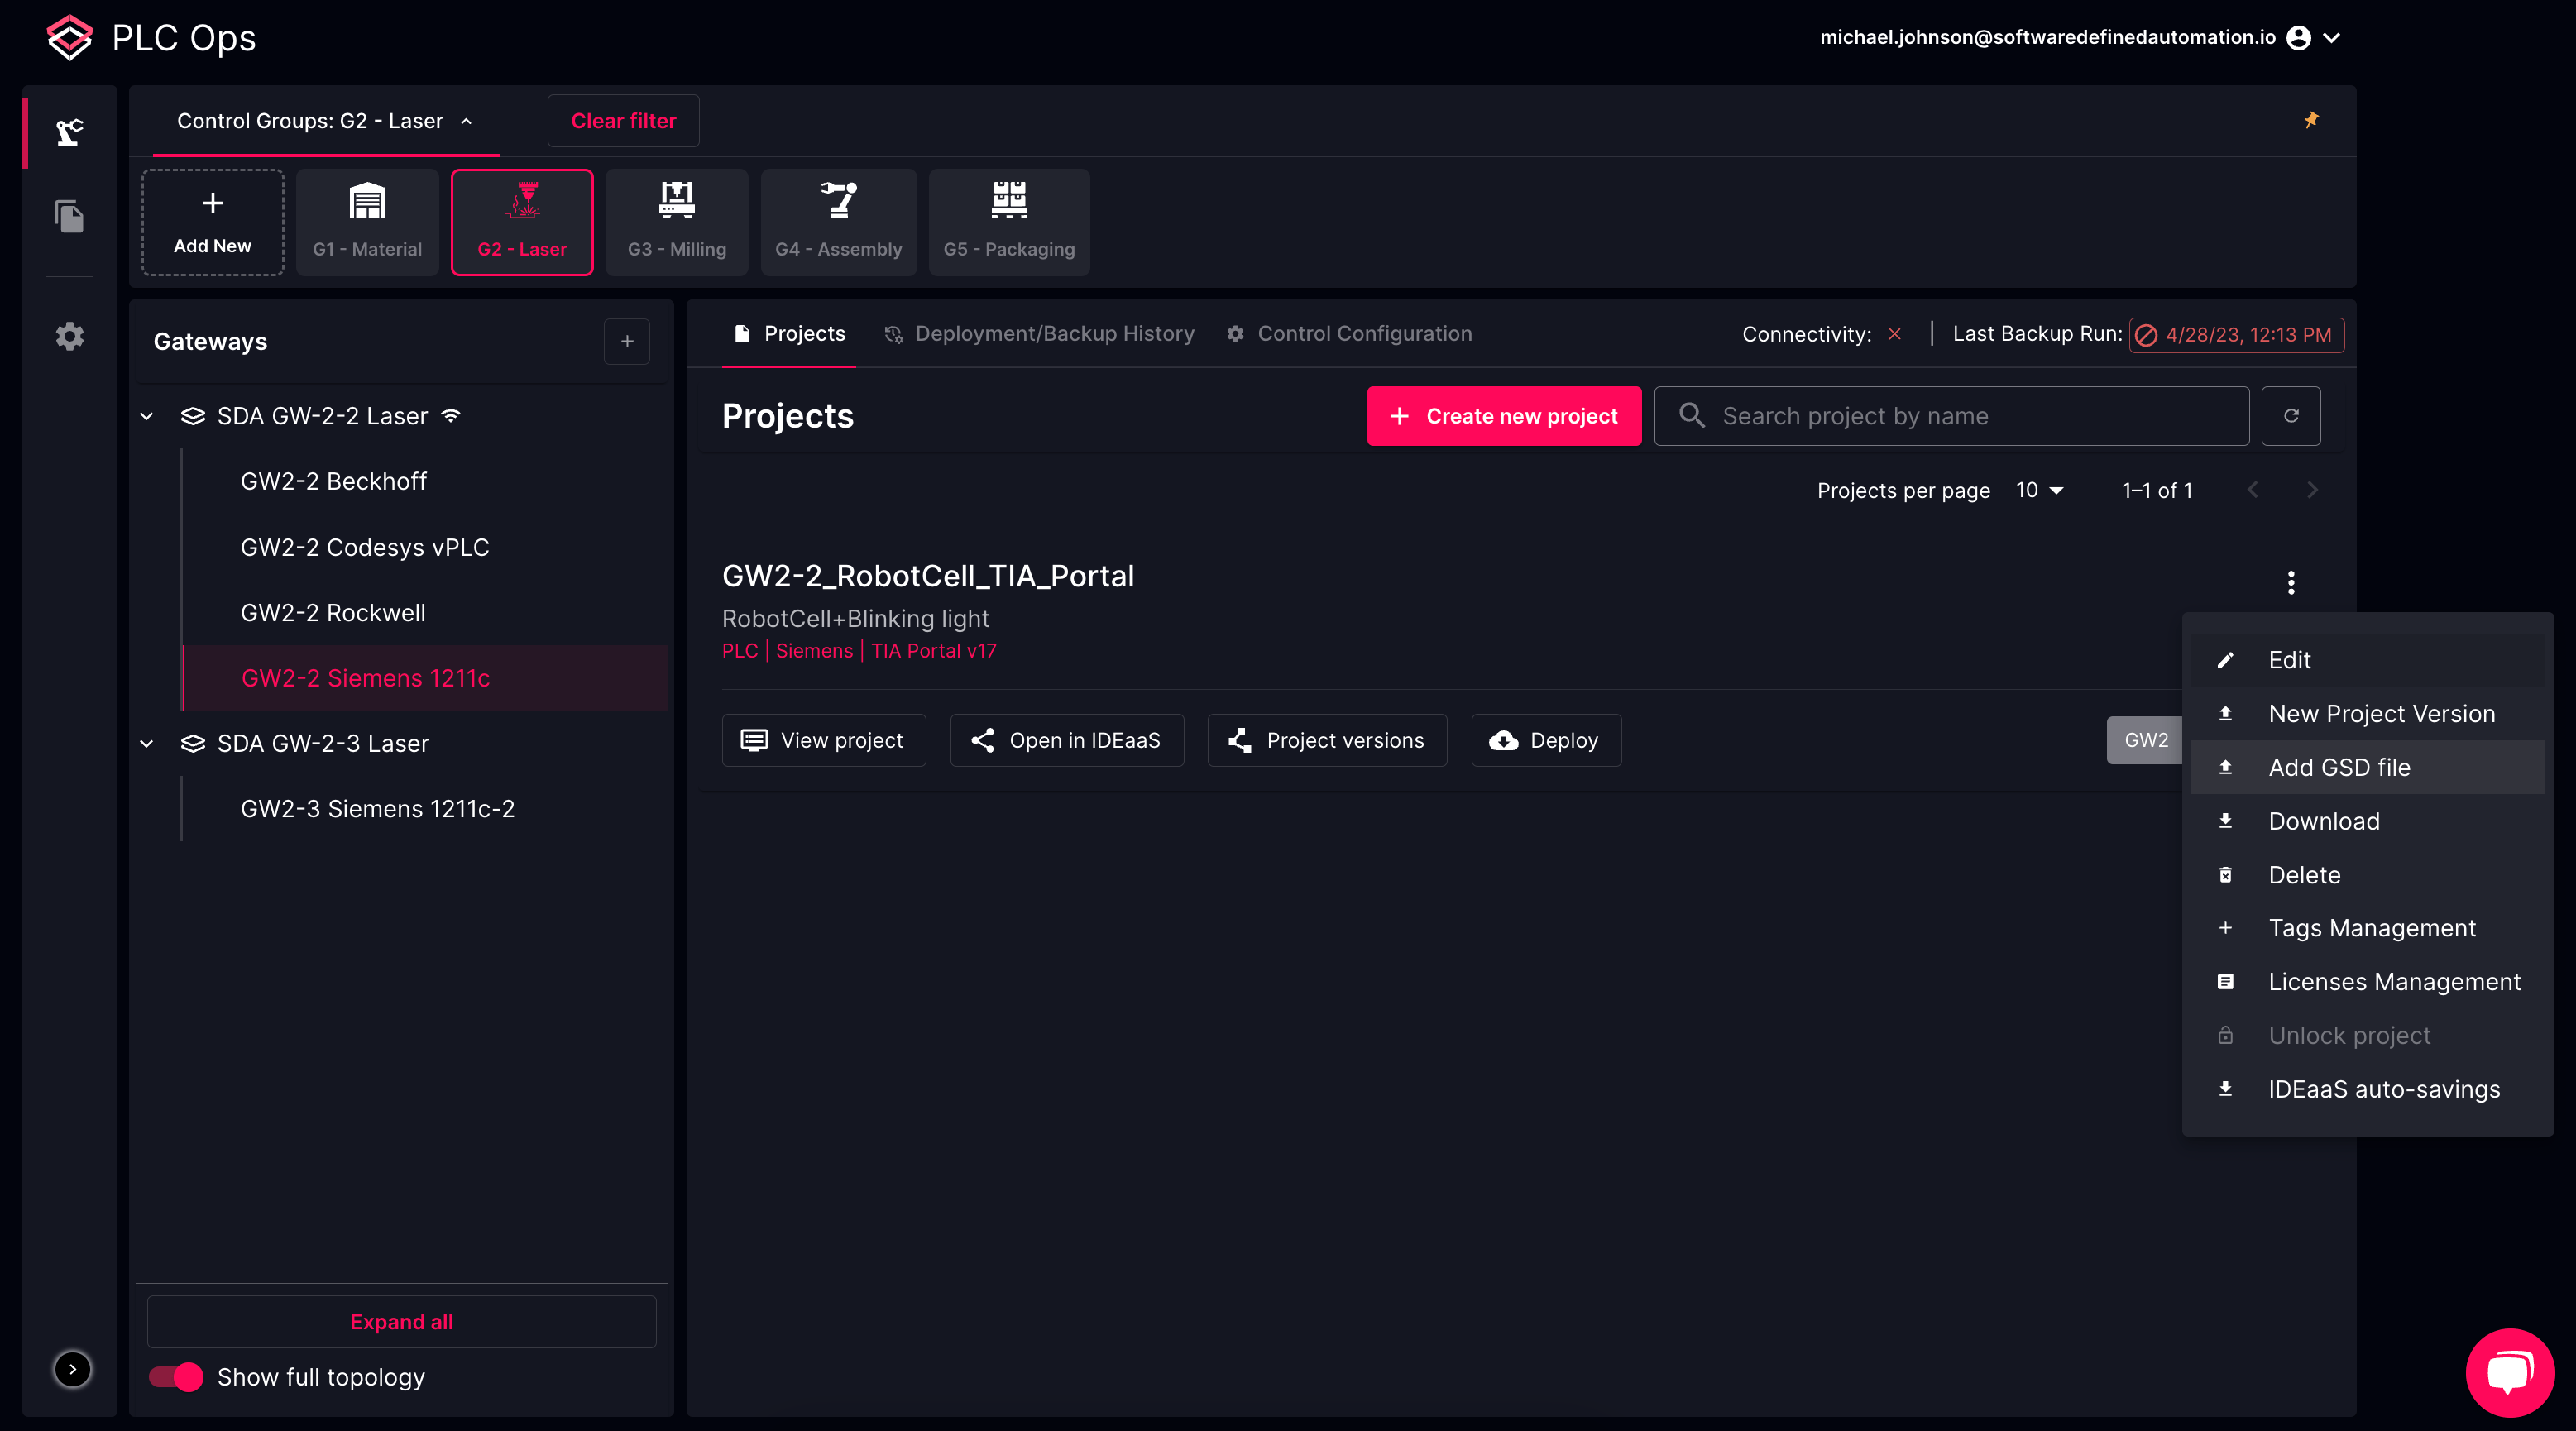Collapse the SDA GW-2-3 Laser gateway
Viewport: 2576px width, 1431px height.
(147, 743)
